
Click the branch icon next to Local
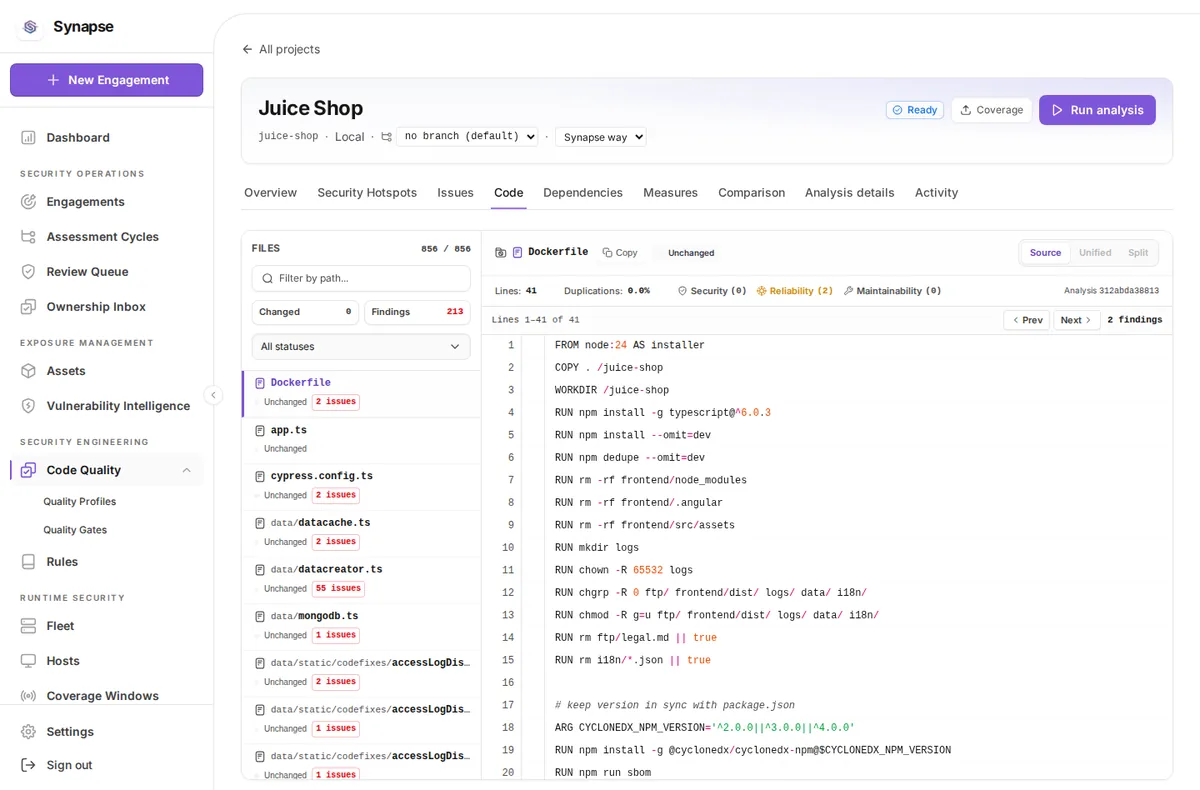point(386,137)
